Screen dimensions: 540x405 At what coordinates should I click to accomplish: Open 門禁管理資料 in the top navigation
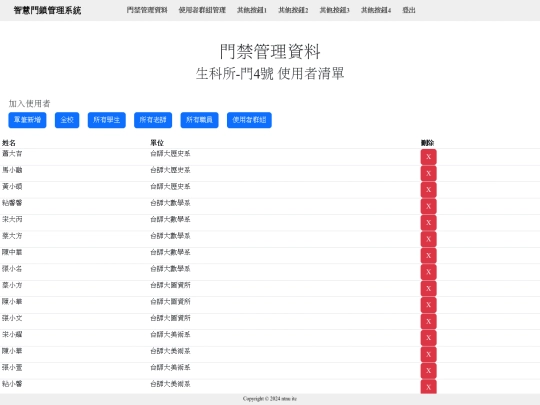[x=147, y=10]
